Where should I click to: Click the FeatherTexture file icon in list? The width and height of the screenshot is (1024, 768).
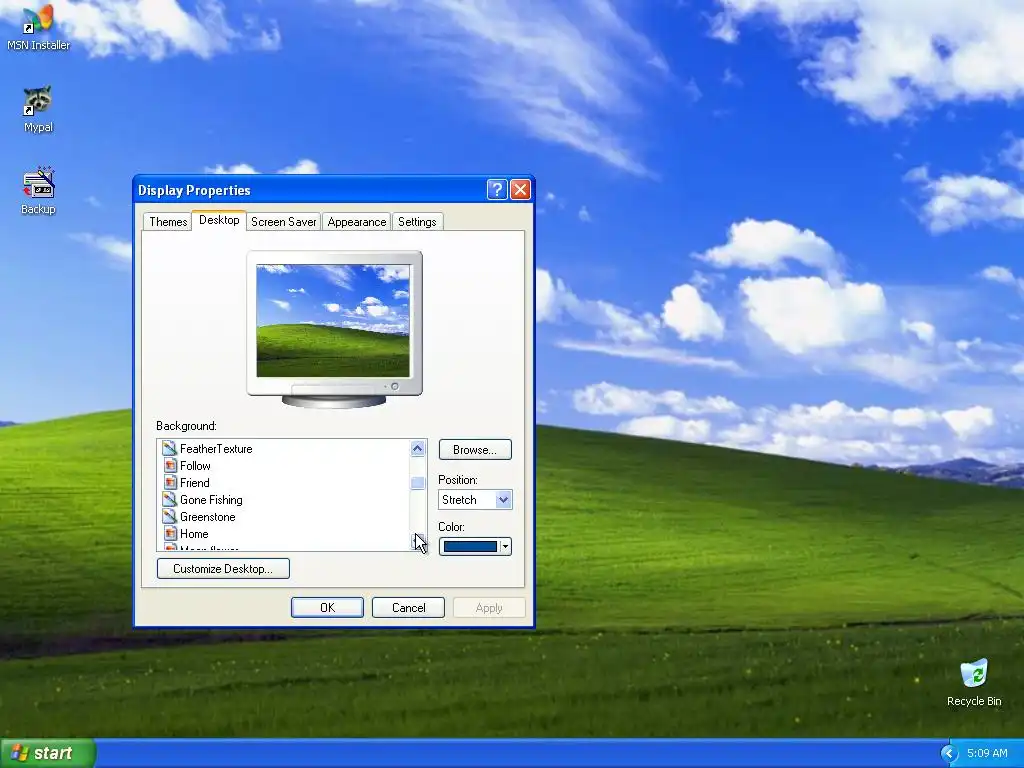tap(170, 448)
